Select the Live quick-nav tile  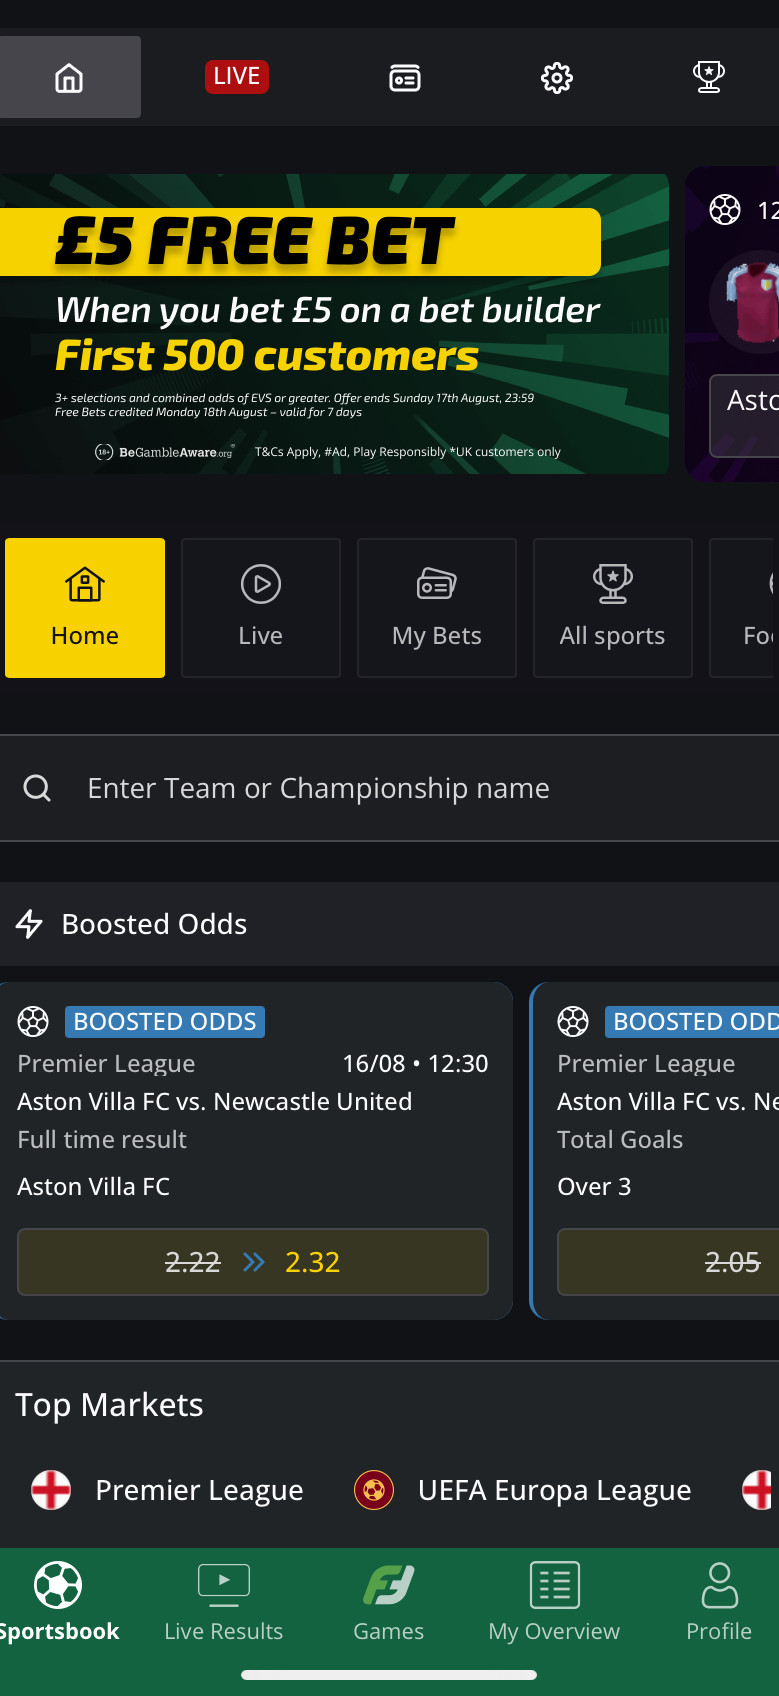261,608
